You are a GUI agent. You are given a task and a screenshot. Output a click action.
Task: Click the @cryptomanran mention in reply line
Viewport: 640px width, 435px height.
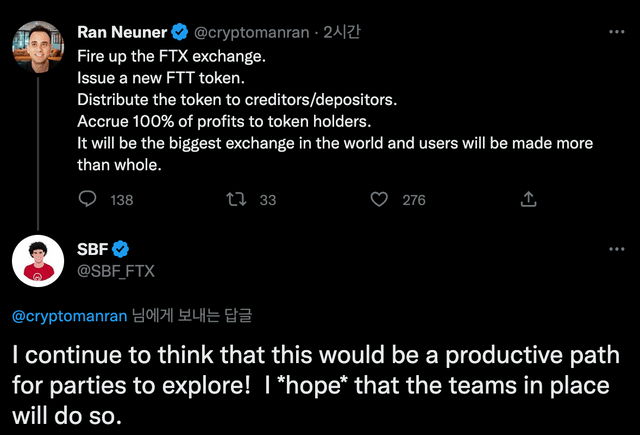click(x=70, y=317)
